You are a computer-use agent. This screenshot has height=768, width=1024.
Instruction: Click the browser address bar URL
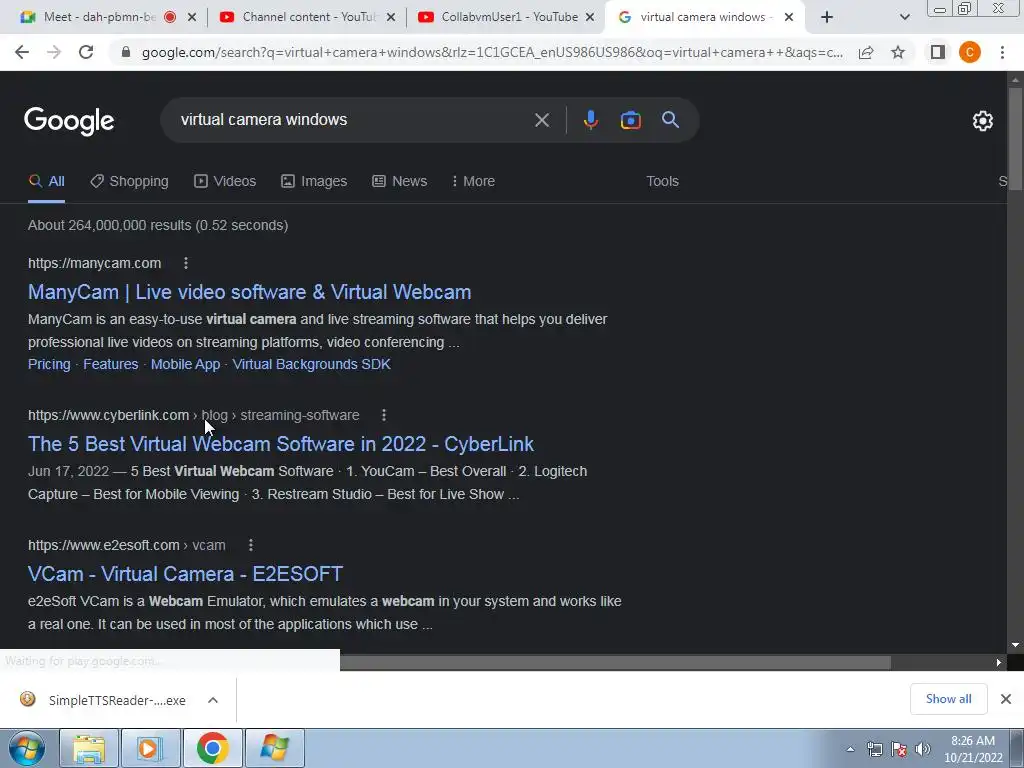(491, 52)
